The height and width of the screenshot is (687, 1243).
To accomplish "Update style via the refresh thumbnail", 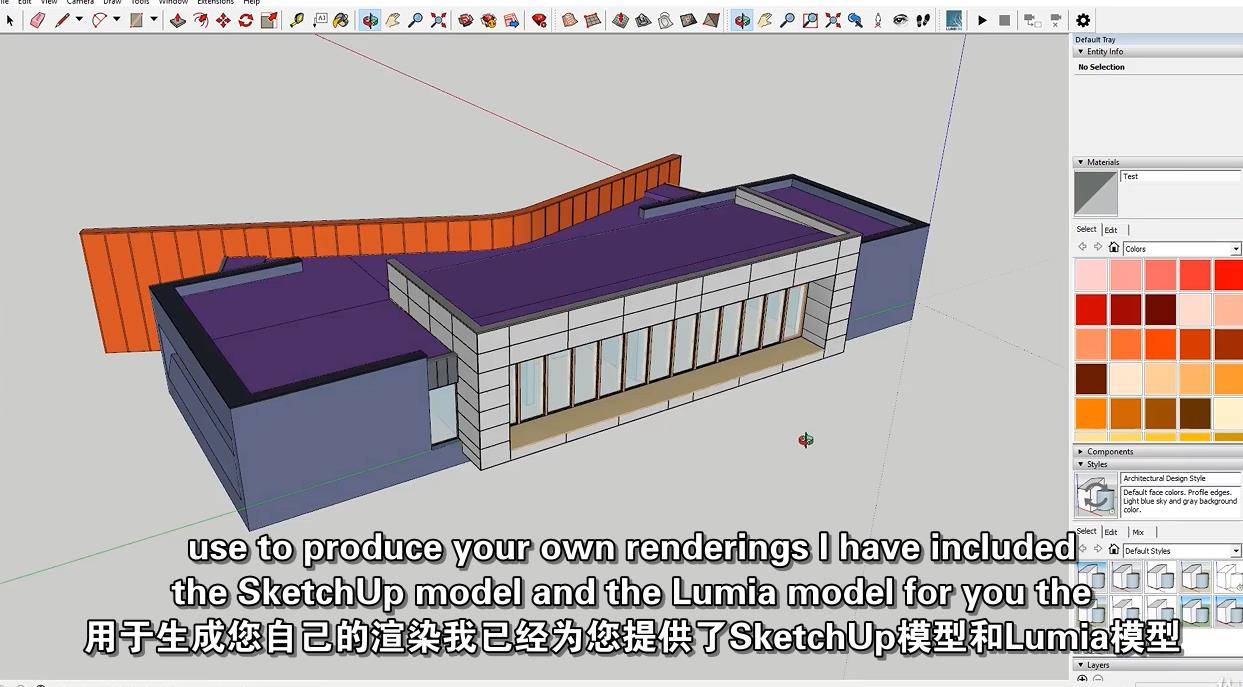I will tap(1096, 496).
